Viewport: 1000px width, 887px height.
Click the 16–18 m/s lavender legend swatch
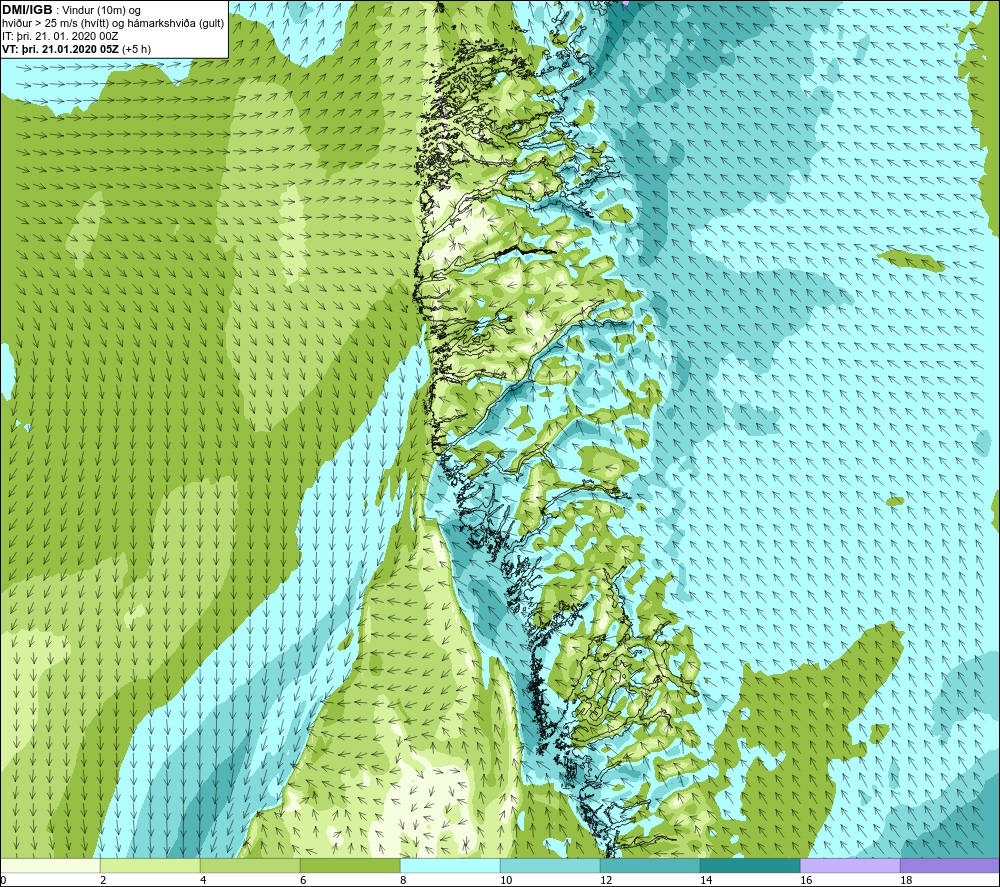pyautogui.click(x=850, y=865)
